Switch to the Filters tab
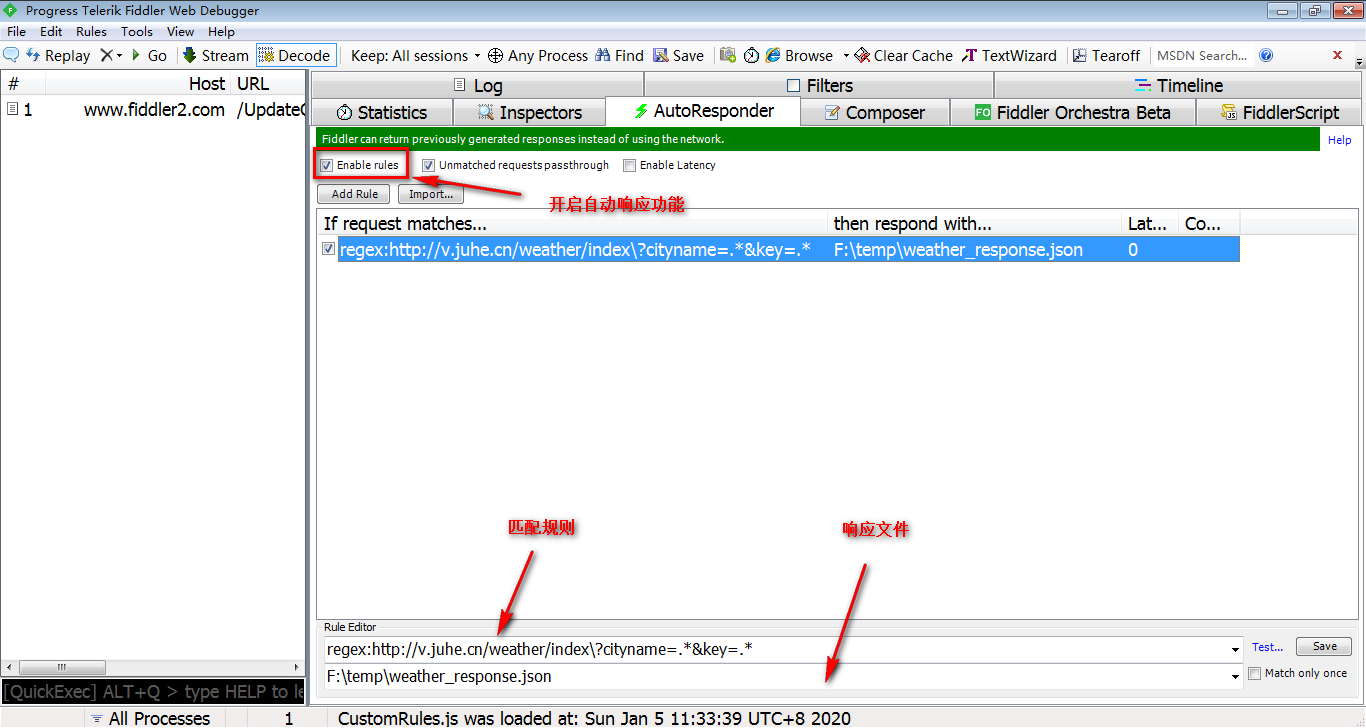The image size is (1366, 728). pyautogui.click(x=819, y=85)
